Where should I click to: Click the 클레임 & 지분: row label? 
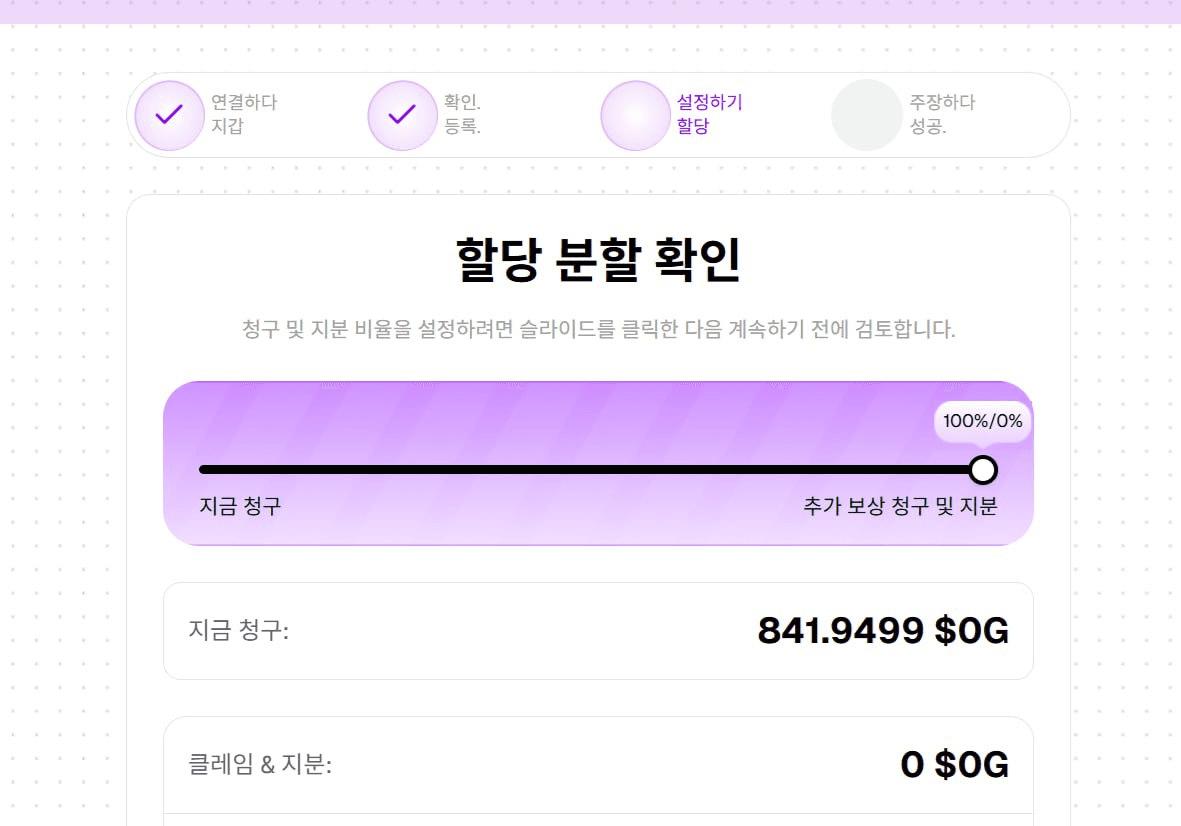point(260,764)
